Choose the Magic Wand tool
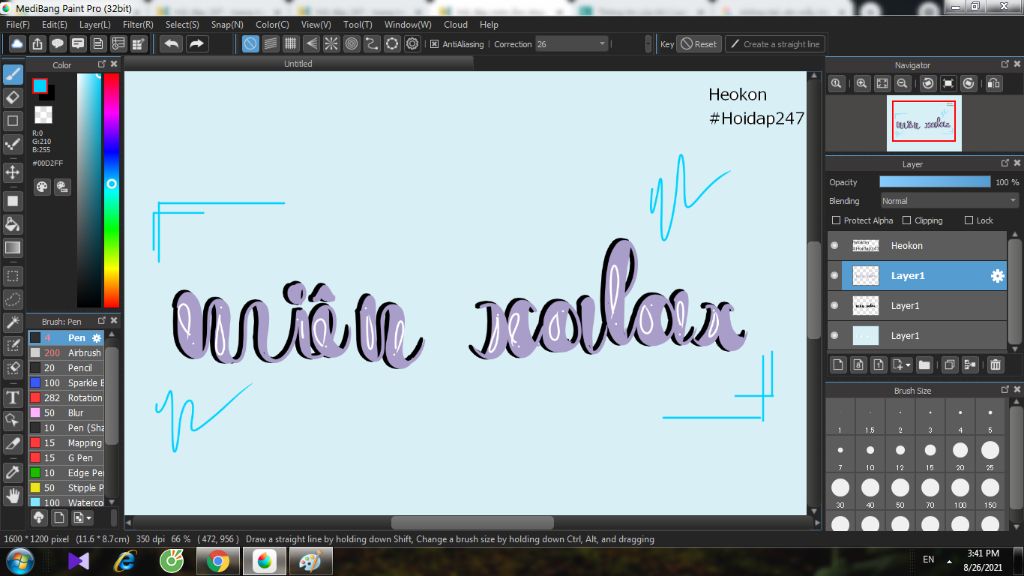1024x576 pixels. [13, 323]
